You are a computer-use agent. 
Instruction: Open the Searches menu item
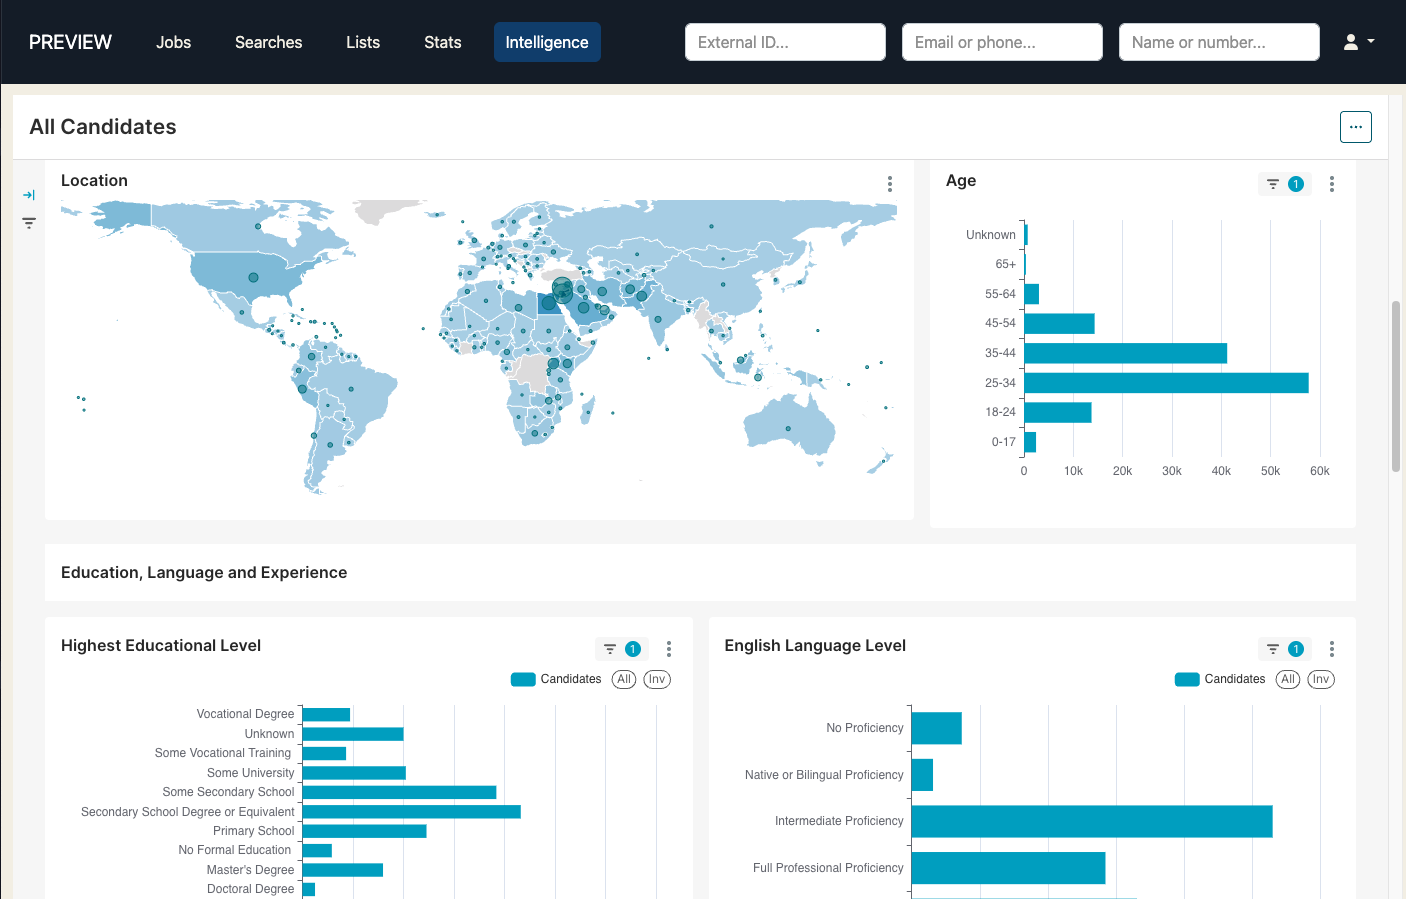(268, 42)
